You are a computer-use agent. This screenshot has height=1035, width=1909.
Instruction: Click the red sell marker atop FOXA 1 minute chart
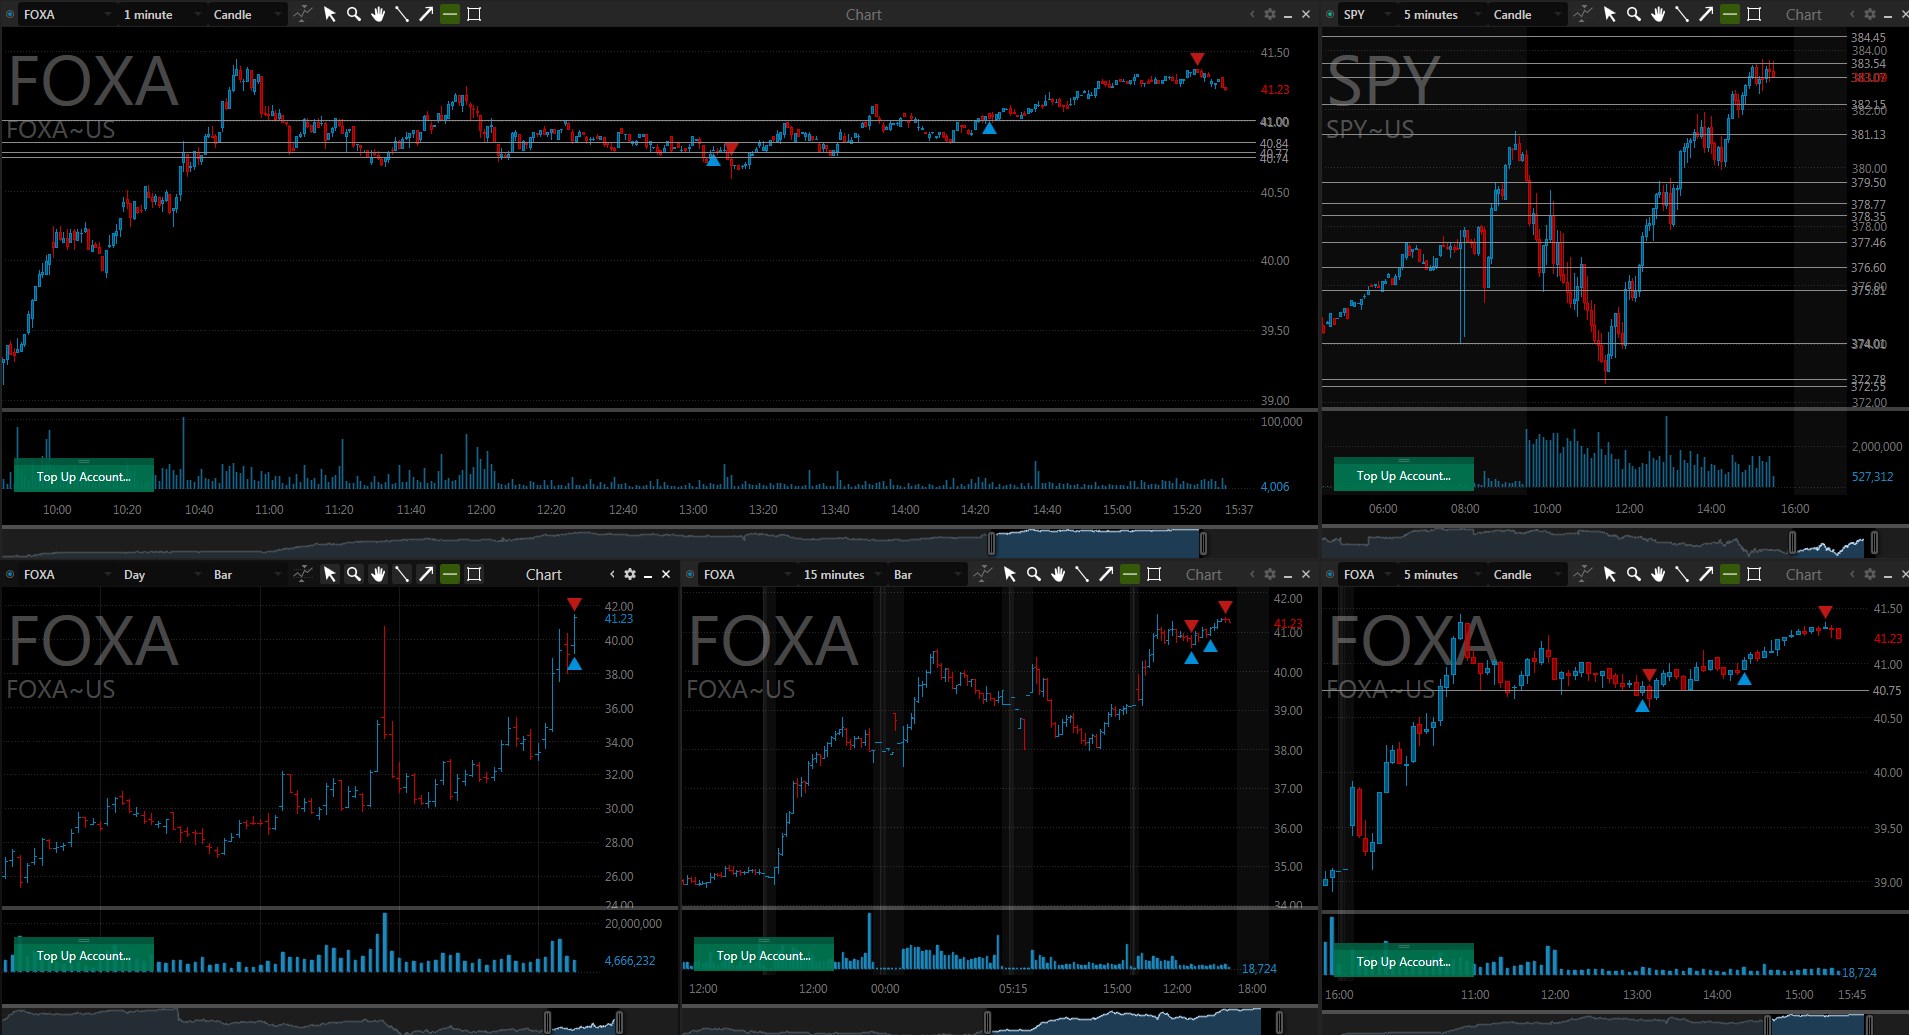coord(1197,59)
